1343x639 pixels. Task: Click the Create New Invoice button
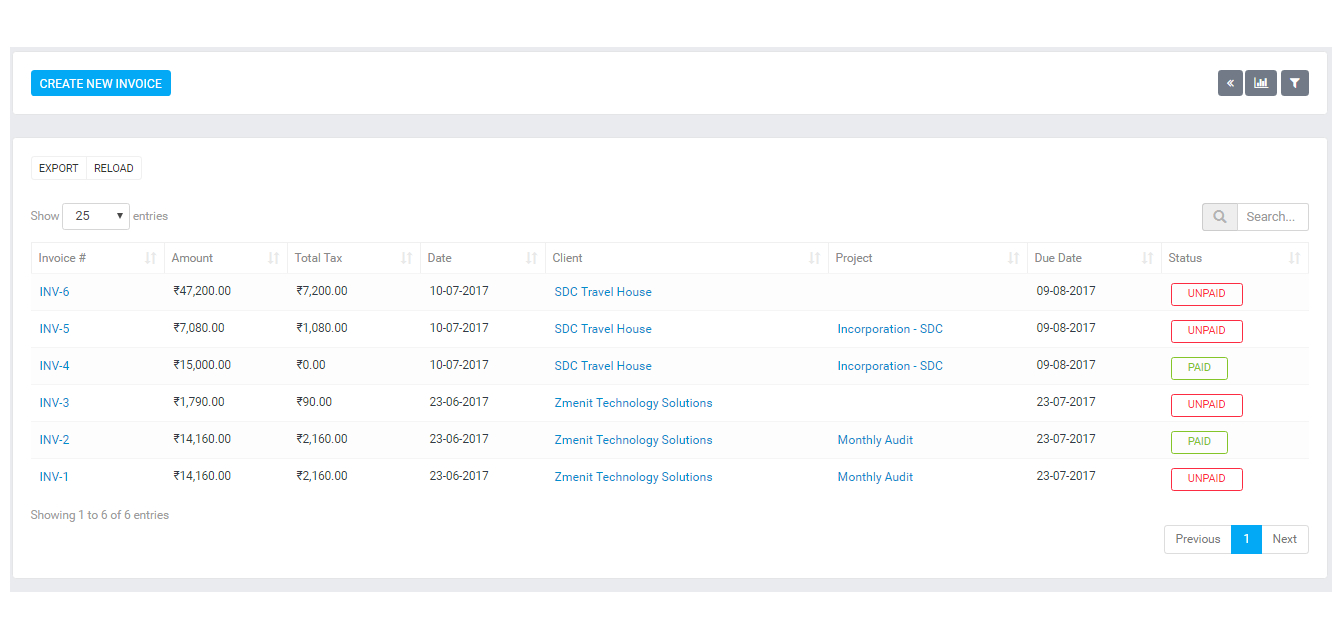pyautogui.click(x=101, y=83)
